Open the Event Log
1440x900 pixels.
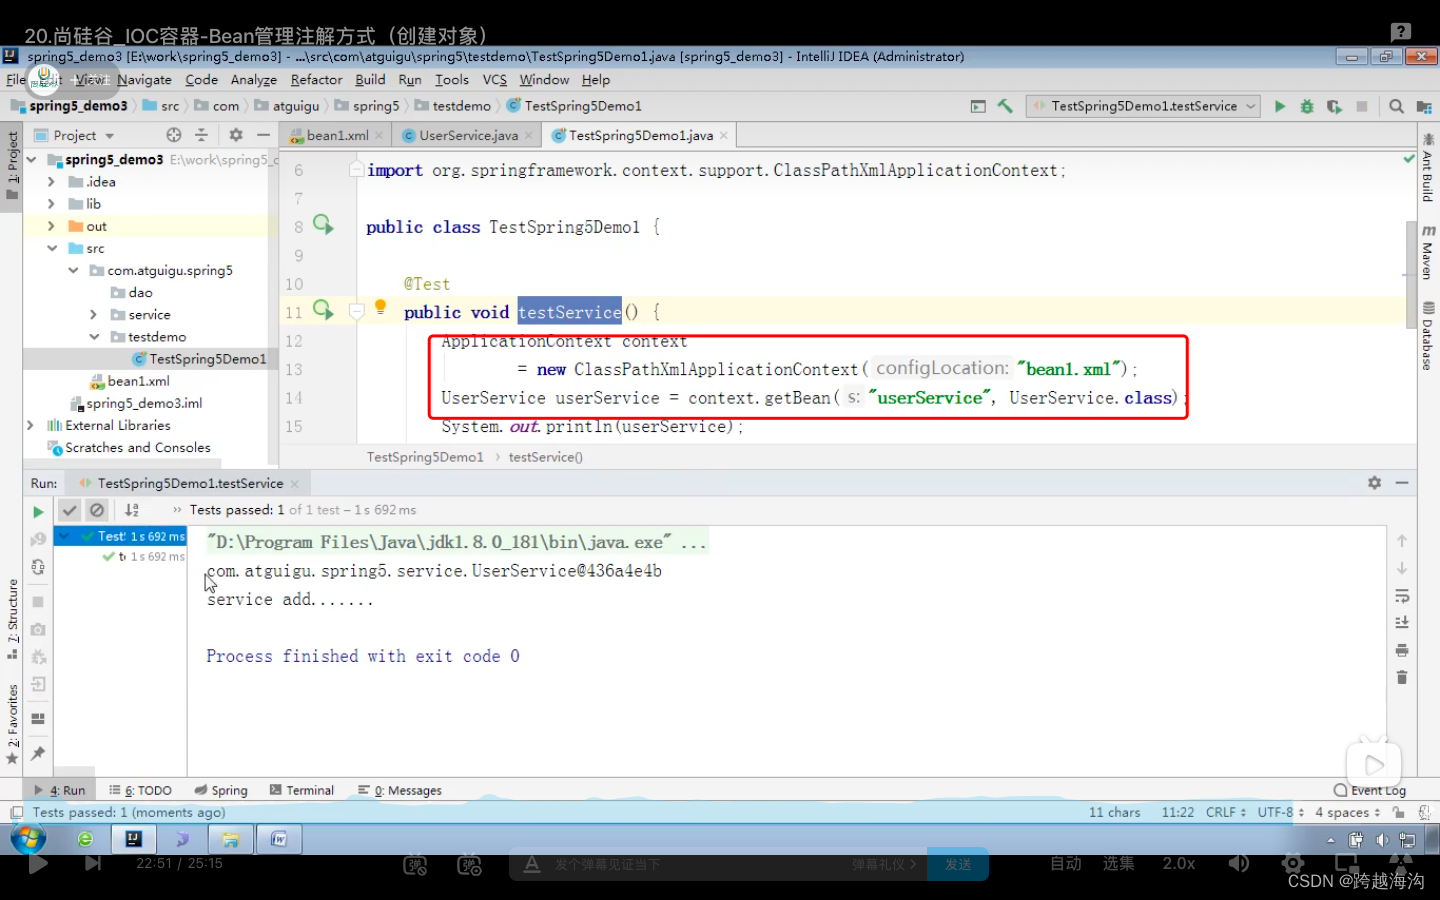click(1370, 790)
